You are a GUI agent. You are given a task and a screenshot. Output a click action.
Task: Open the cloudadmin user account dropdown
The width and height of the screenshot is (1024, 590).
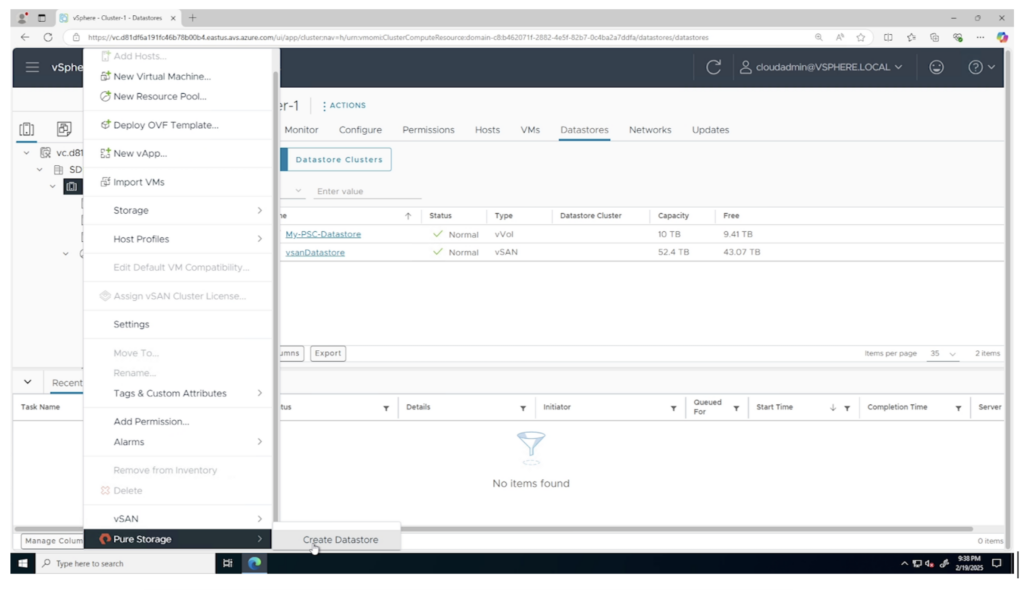pyautogui.click(x=821, y=67)
